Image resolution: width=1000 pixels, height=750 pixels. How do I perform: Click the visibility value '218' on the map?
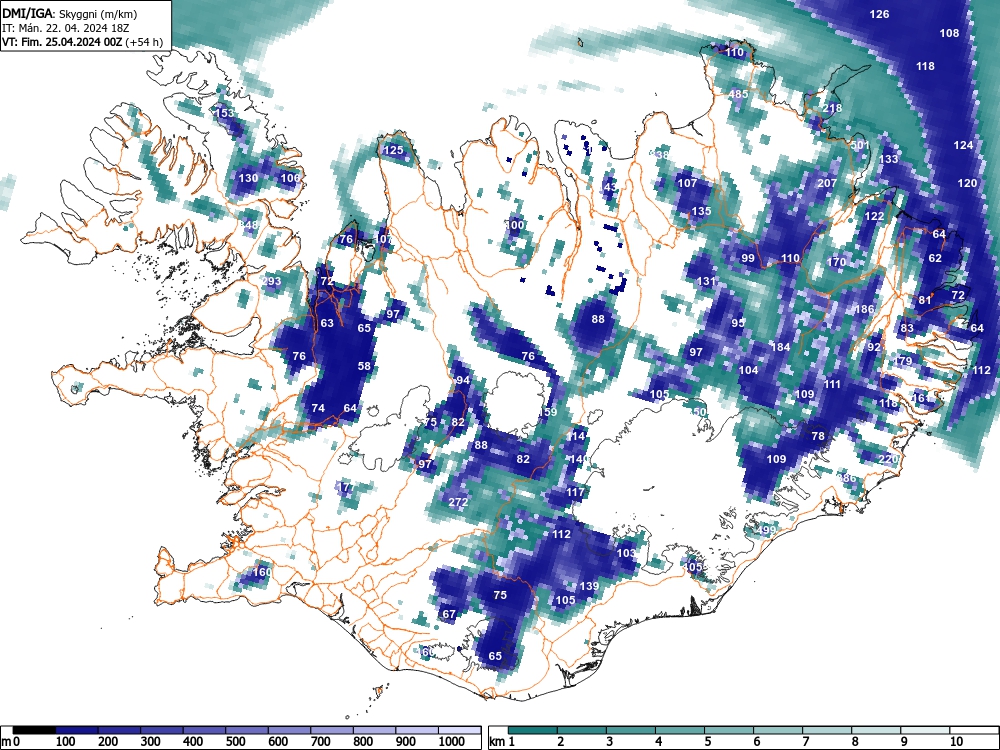[x=832, y=108]
